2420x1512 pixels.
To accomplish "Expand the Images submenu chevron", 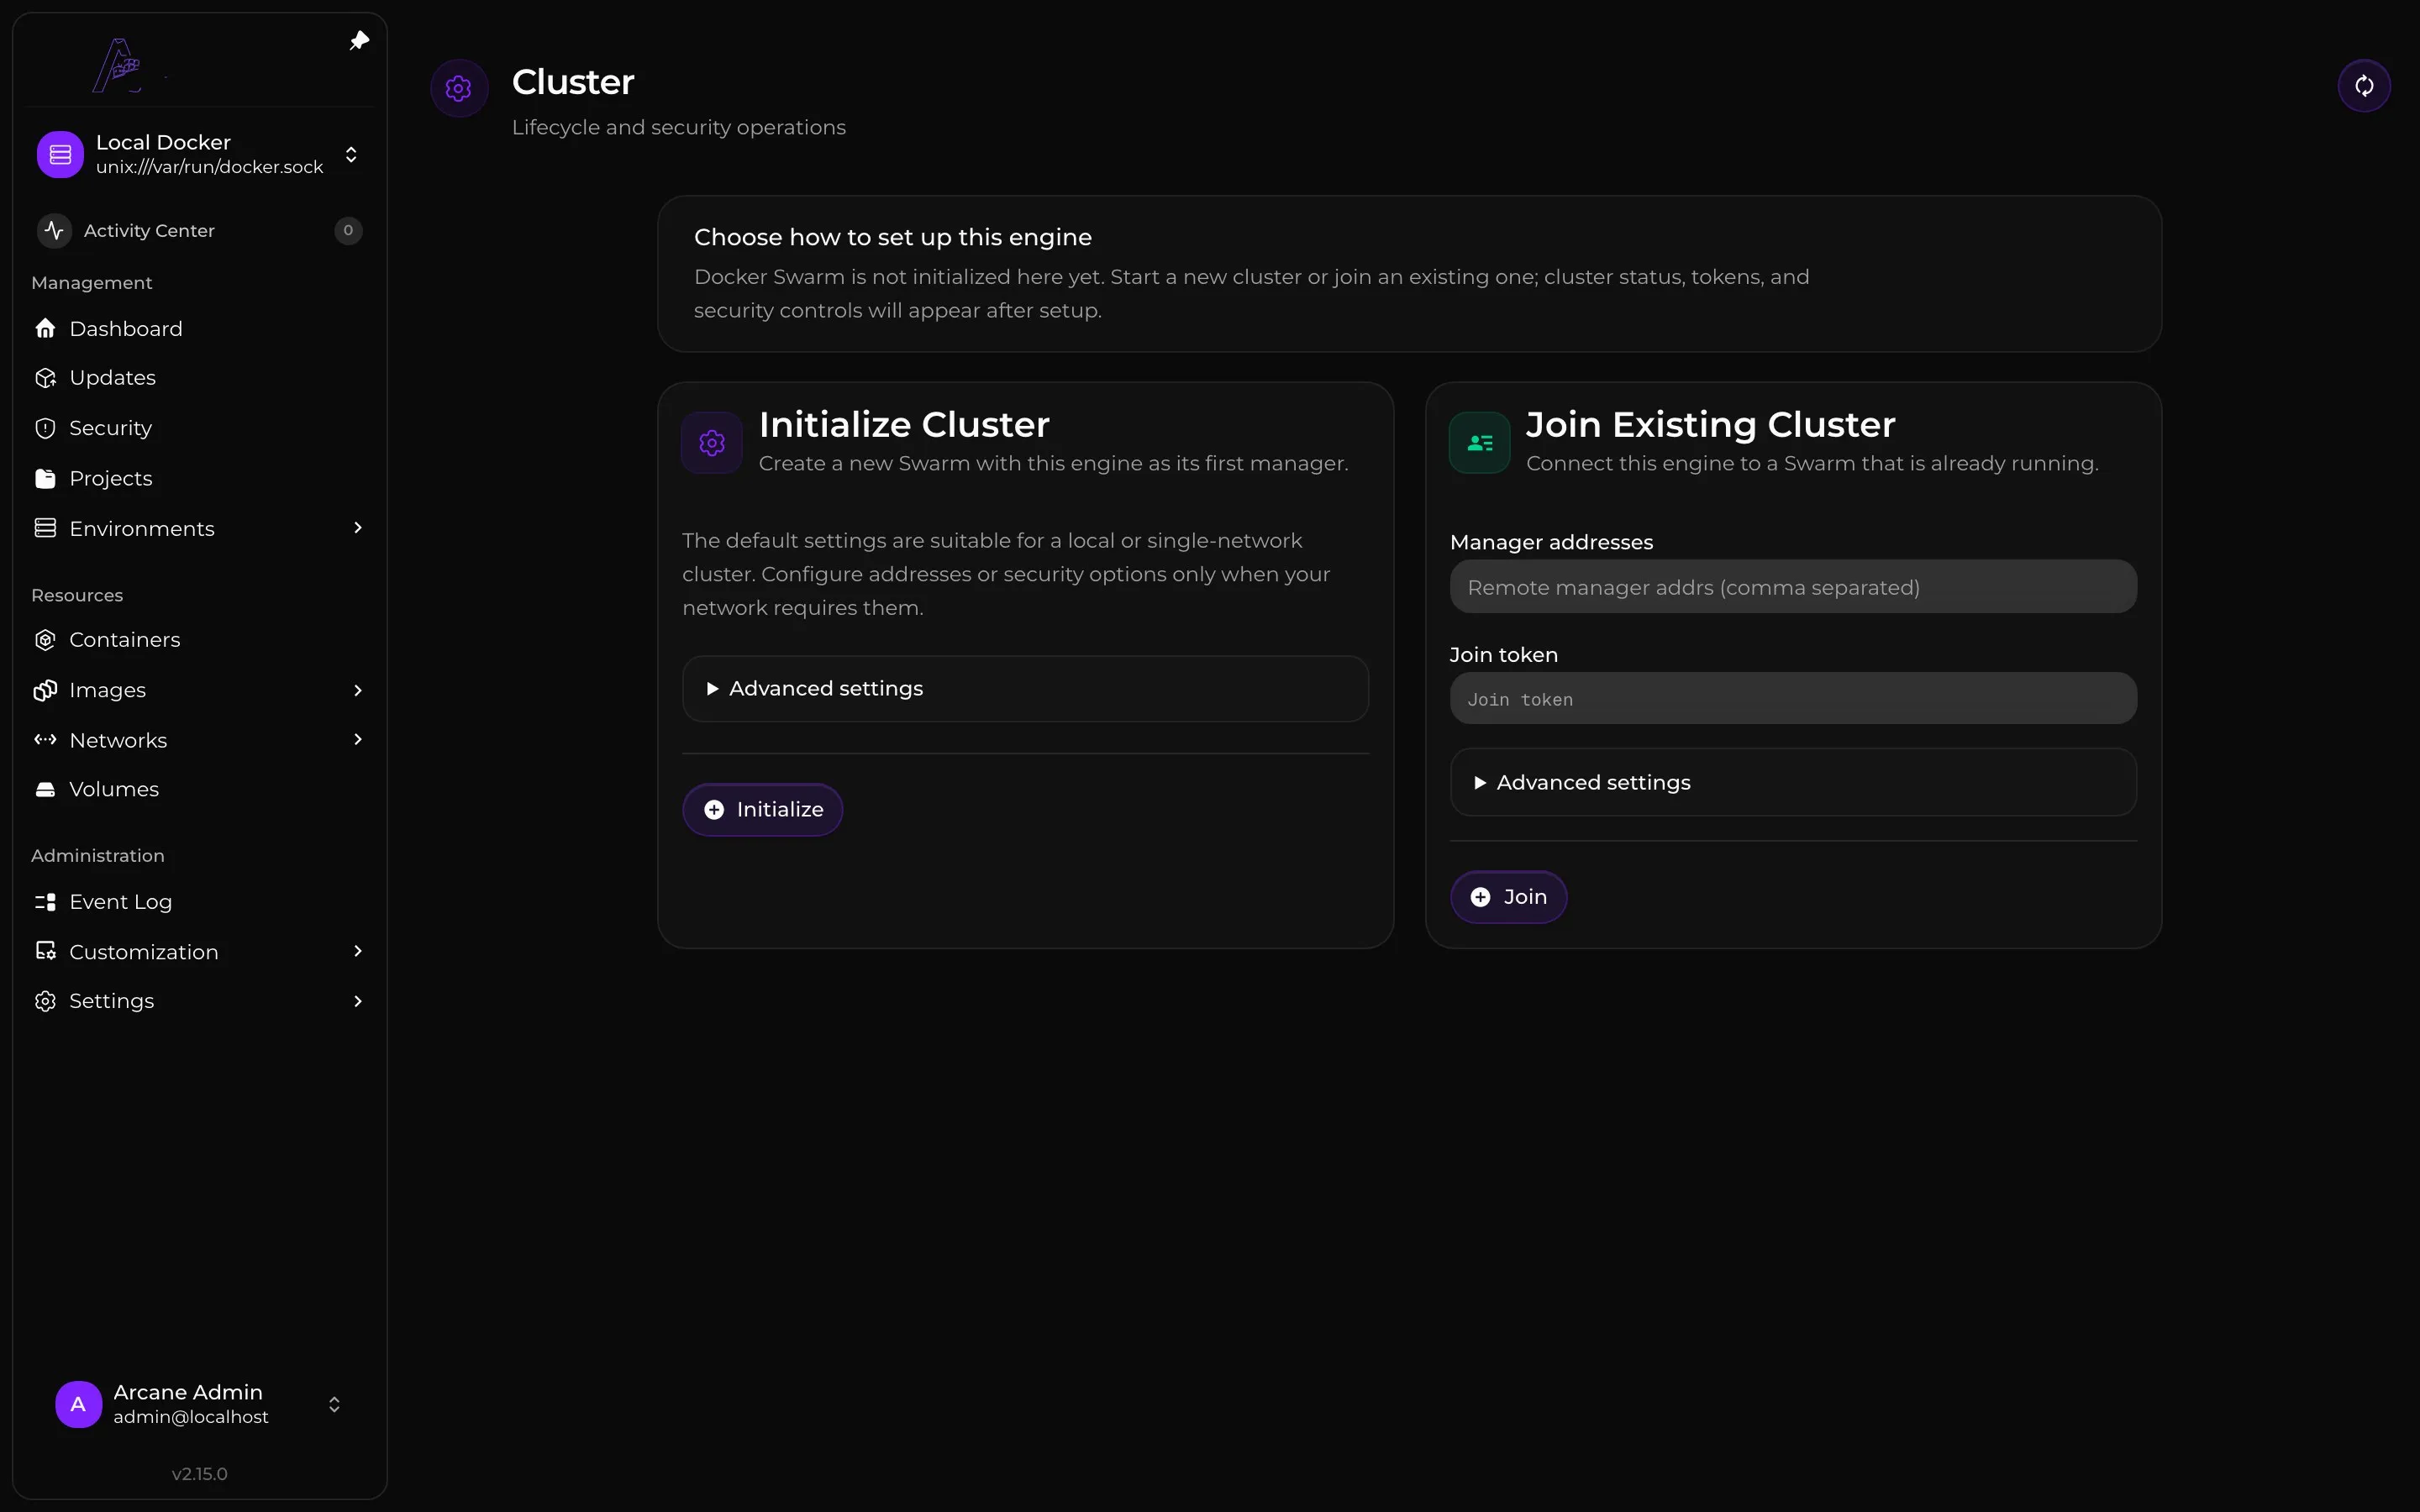I will click(358, 690).
